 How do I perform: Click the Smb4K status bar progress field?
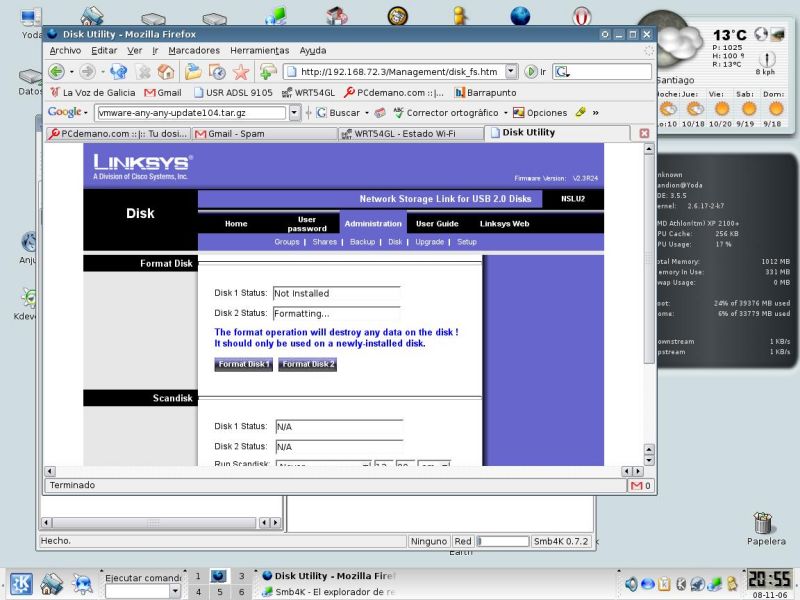503,541
